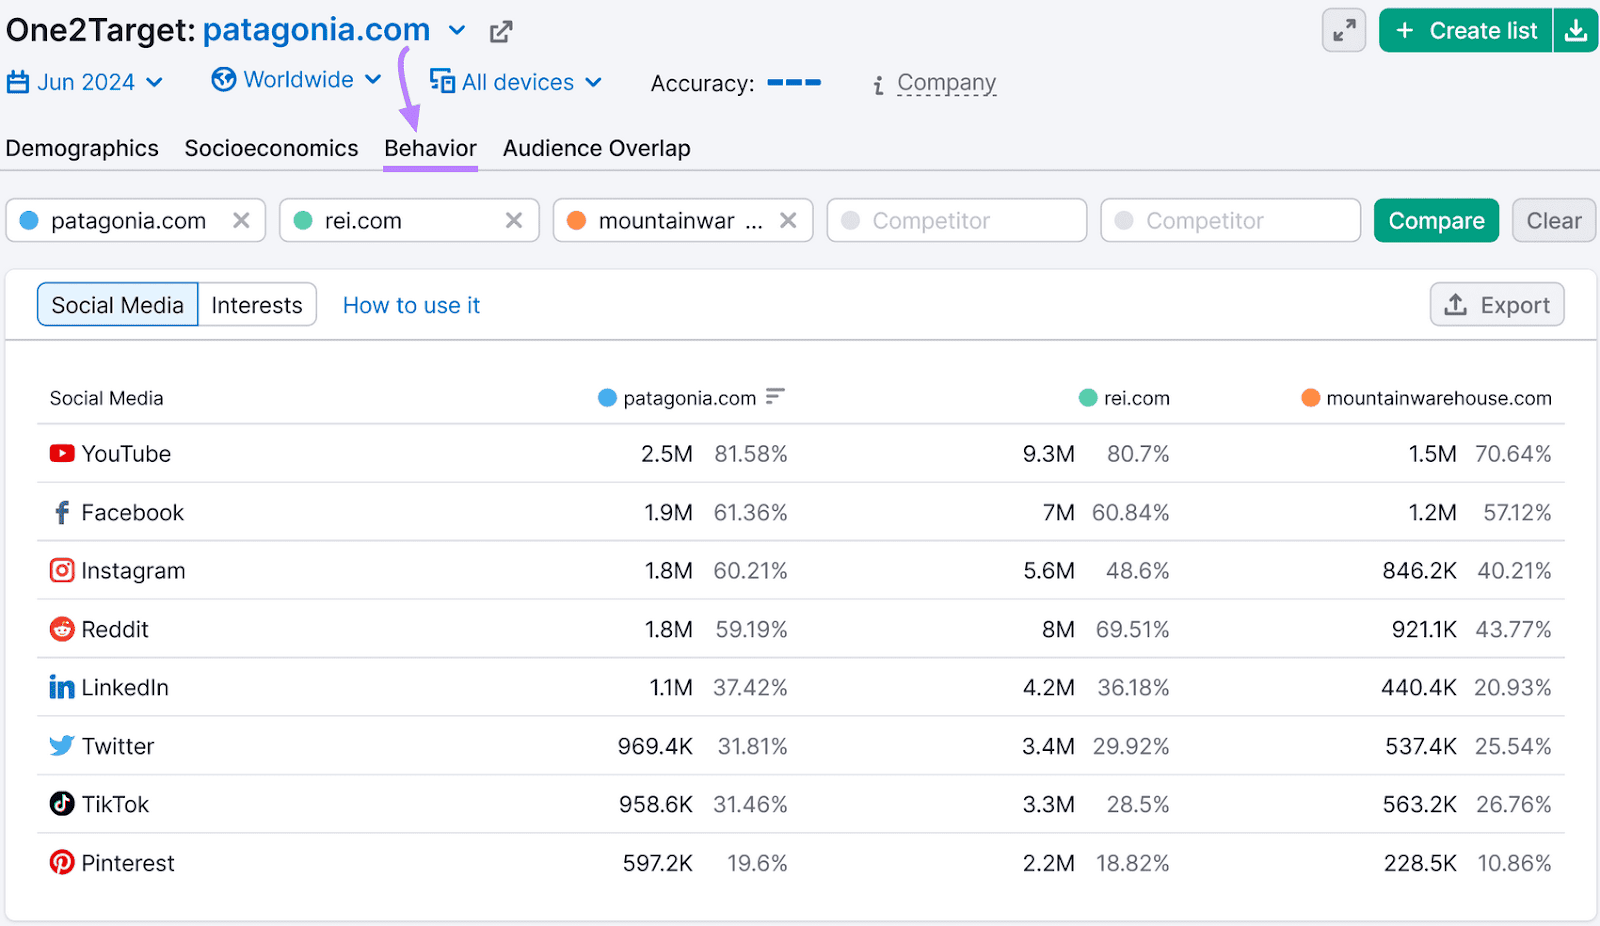
Task: Open the Audience Overlap tab
Action: tap(596, 148)
